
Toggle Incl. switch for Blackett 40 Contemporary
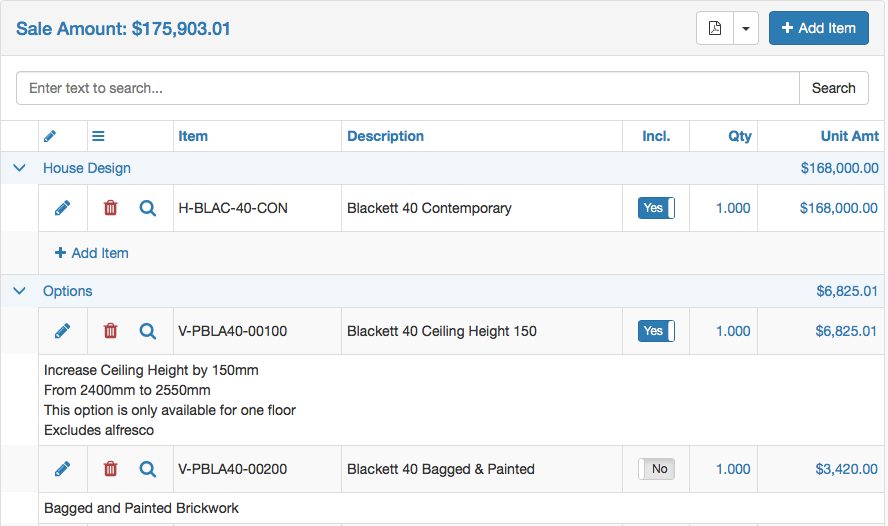click(x=656, y=208)
